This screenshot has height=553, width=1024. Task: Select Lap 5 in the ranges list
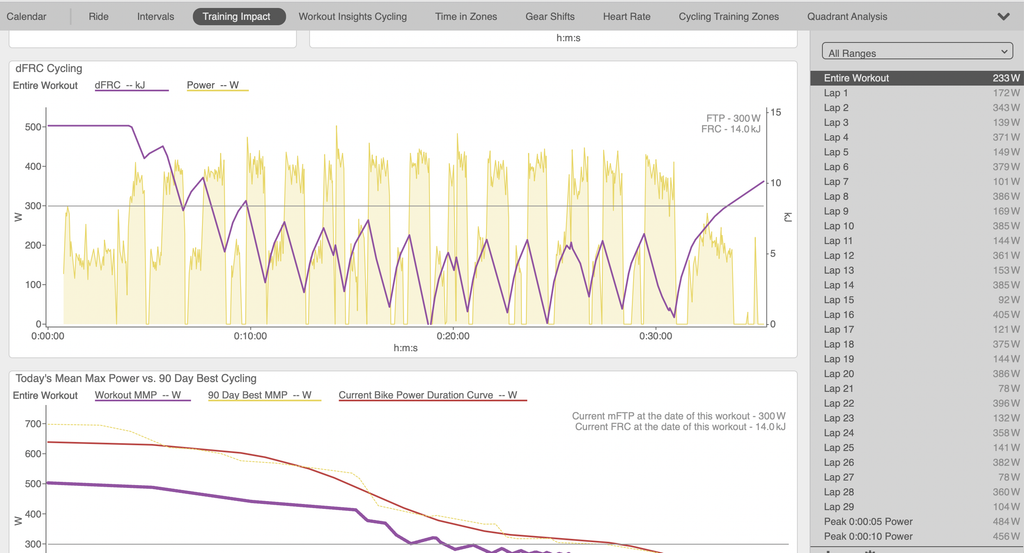click(x=917, y=152)
